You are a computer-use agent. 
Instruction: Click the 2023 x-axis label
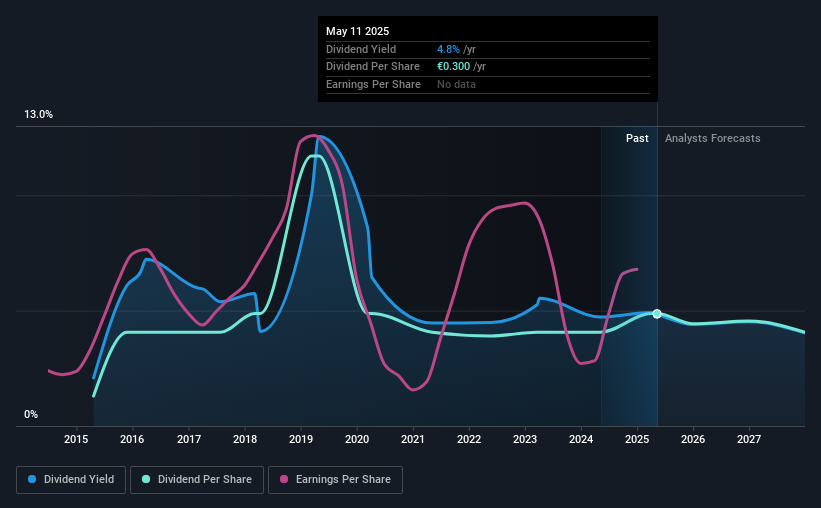click(x=525, y=439)
